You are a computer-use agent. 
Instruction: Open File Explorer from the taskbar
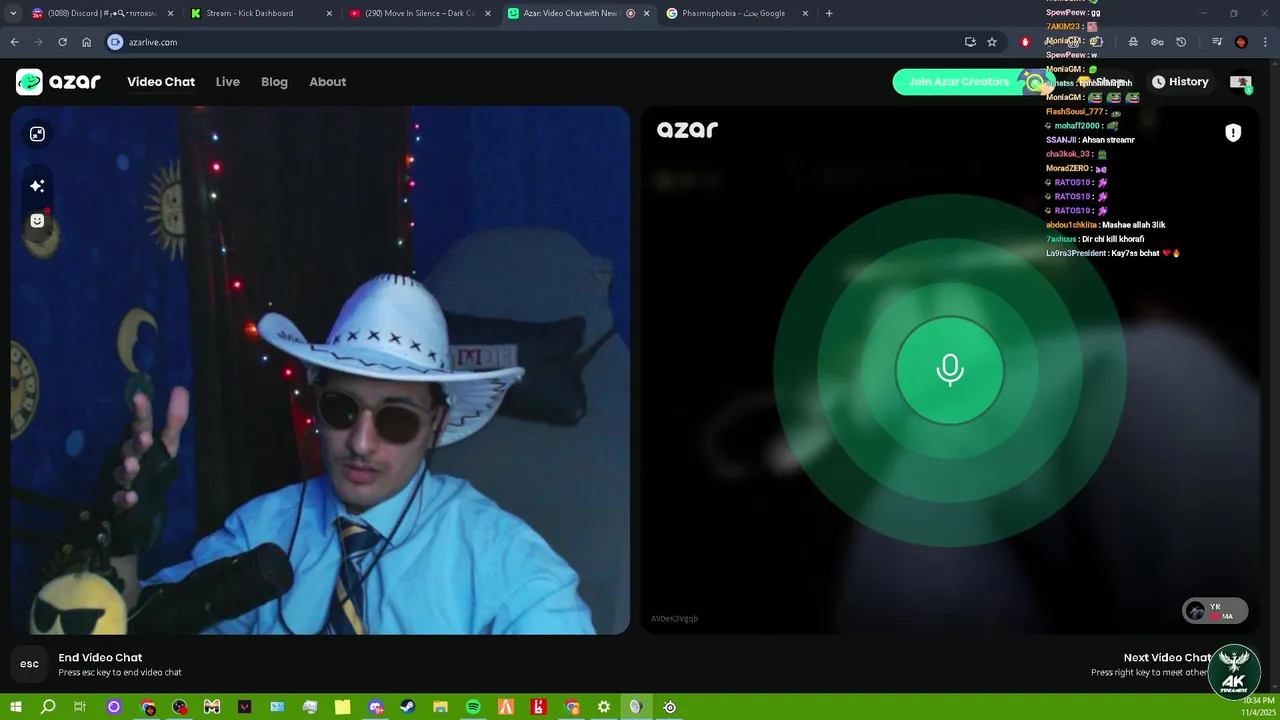tap(440, 707)
